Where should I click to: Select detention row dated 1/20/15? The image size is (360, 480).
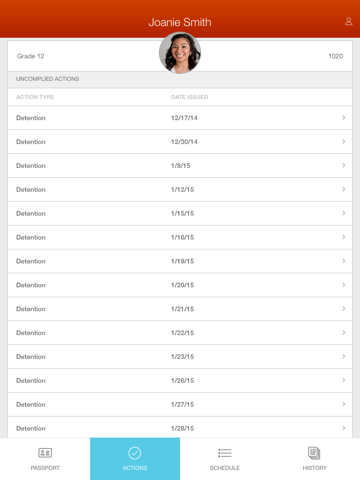tap(180, 285)
